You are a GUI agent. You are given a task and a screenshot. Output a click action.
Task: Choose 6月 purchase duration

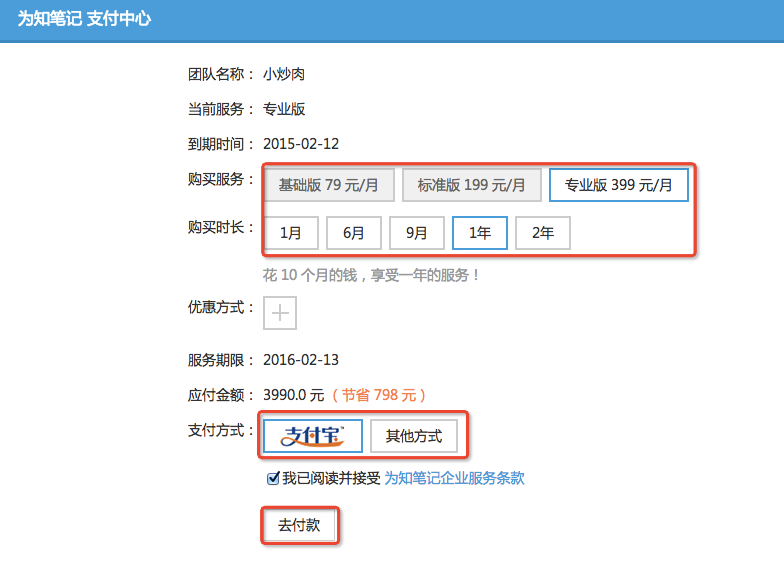pyautogui.click(x=354, y=233)
